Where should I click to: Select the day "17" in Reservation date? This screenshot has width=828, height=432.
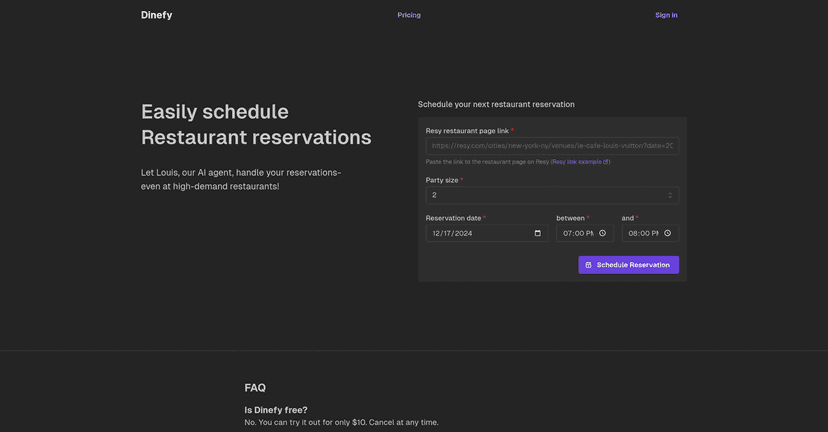pyautogui.click(x=448, y=233)
